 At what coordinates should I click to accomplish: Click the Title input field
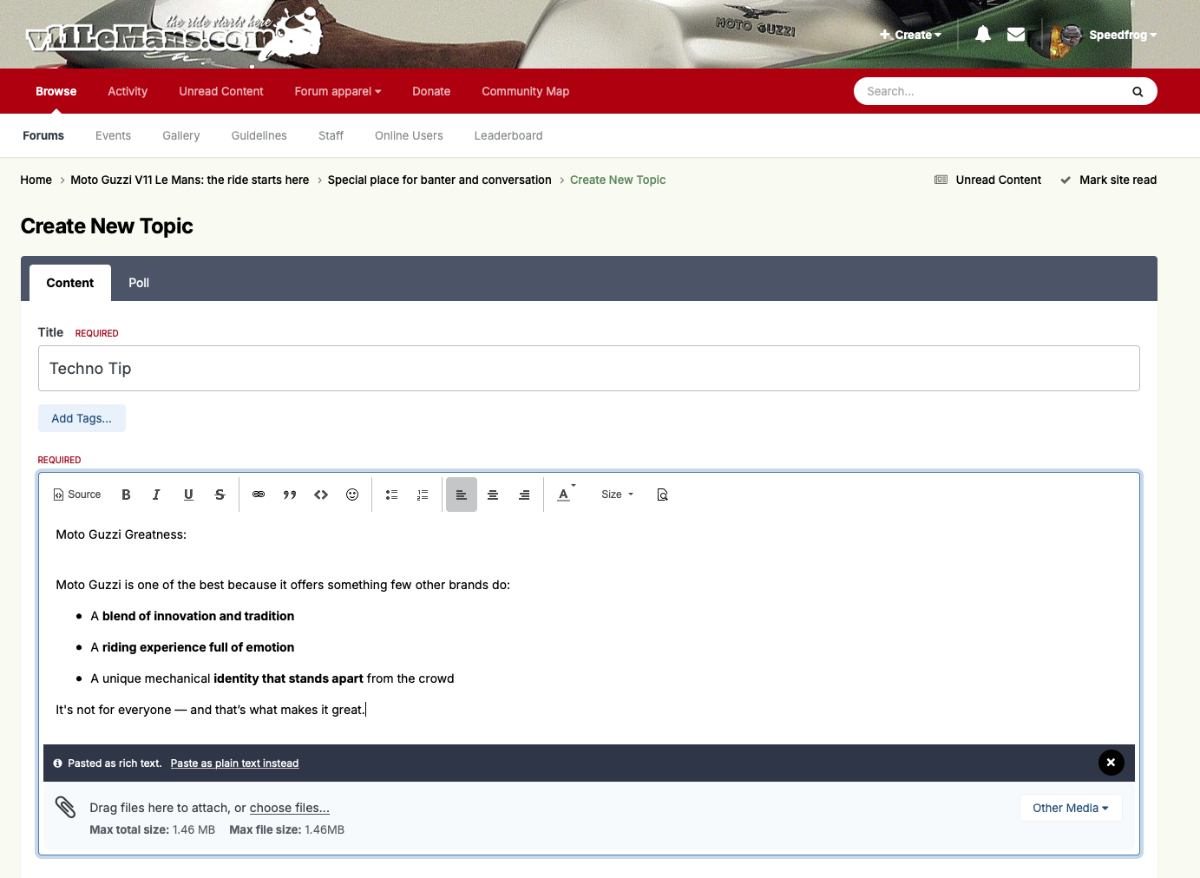588,368
